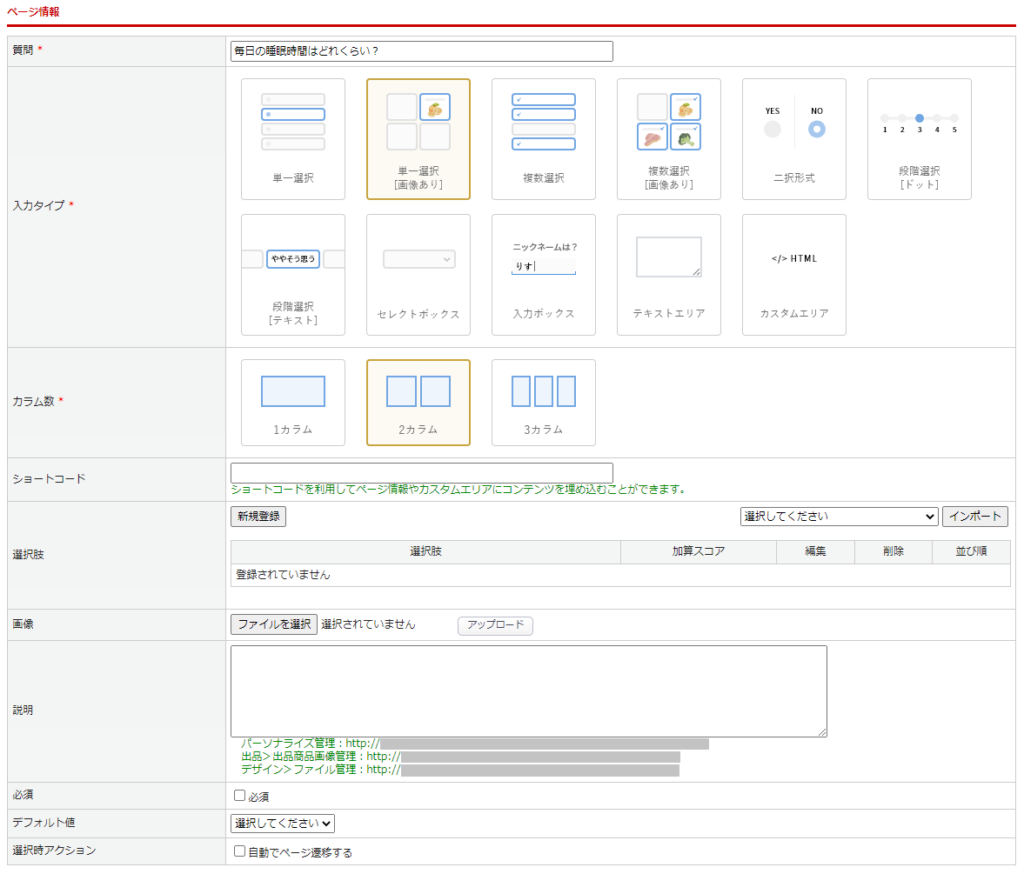The image size is (1024, 874).
Task: Select the 入力ボックス input type
Action: [x=543, y=274]
